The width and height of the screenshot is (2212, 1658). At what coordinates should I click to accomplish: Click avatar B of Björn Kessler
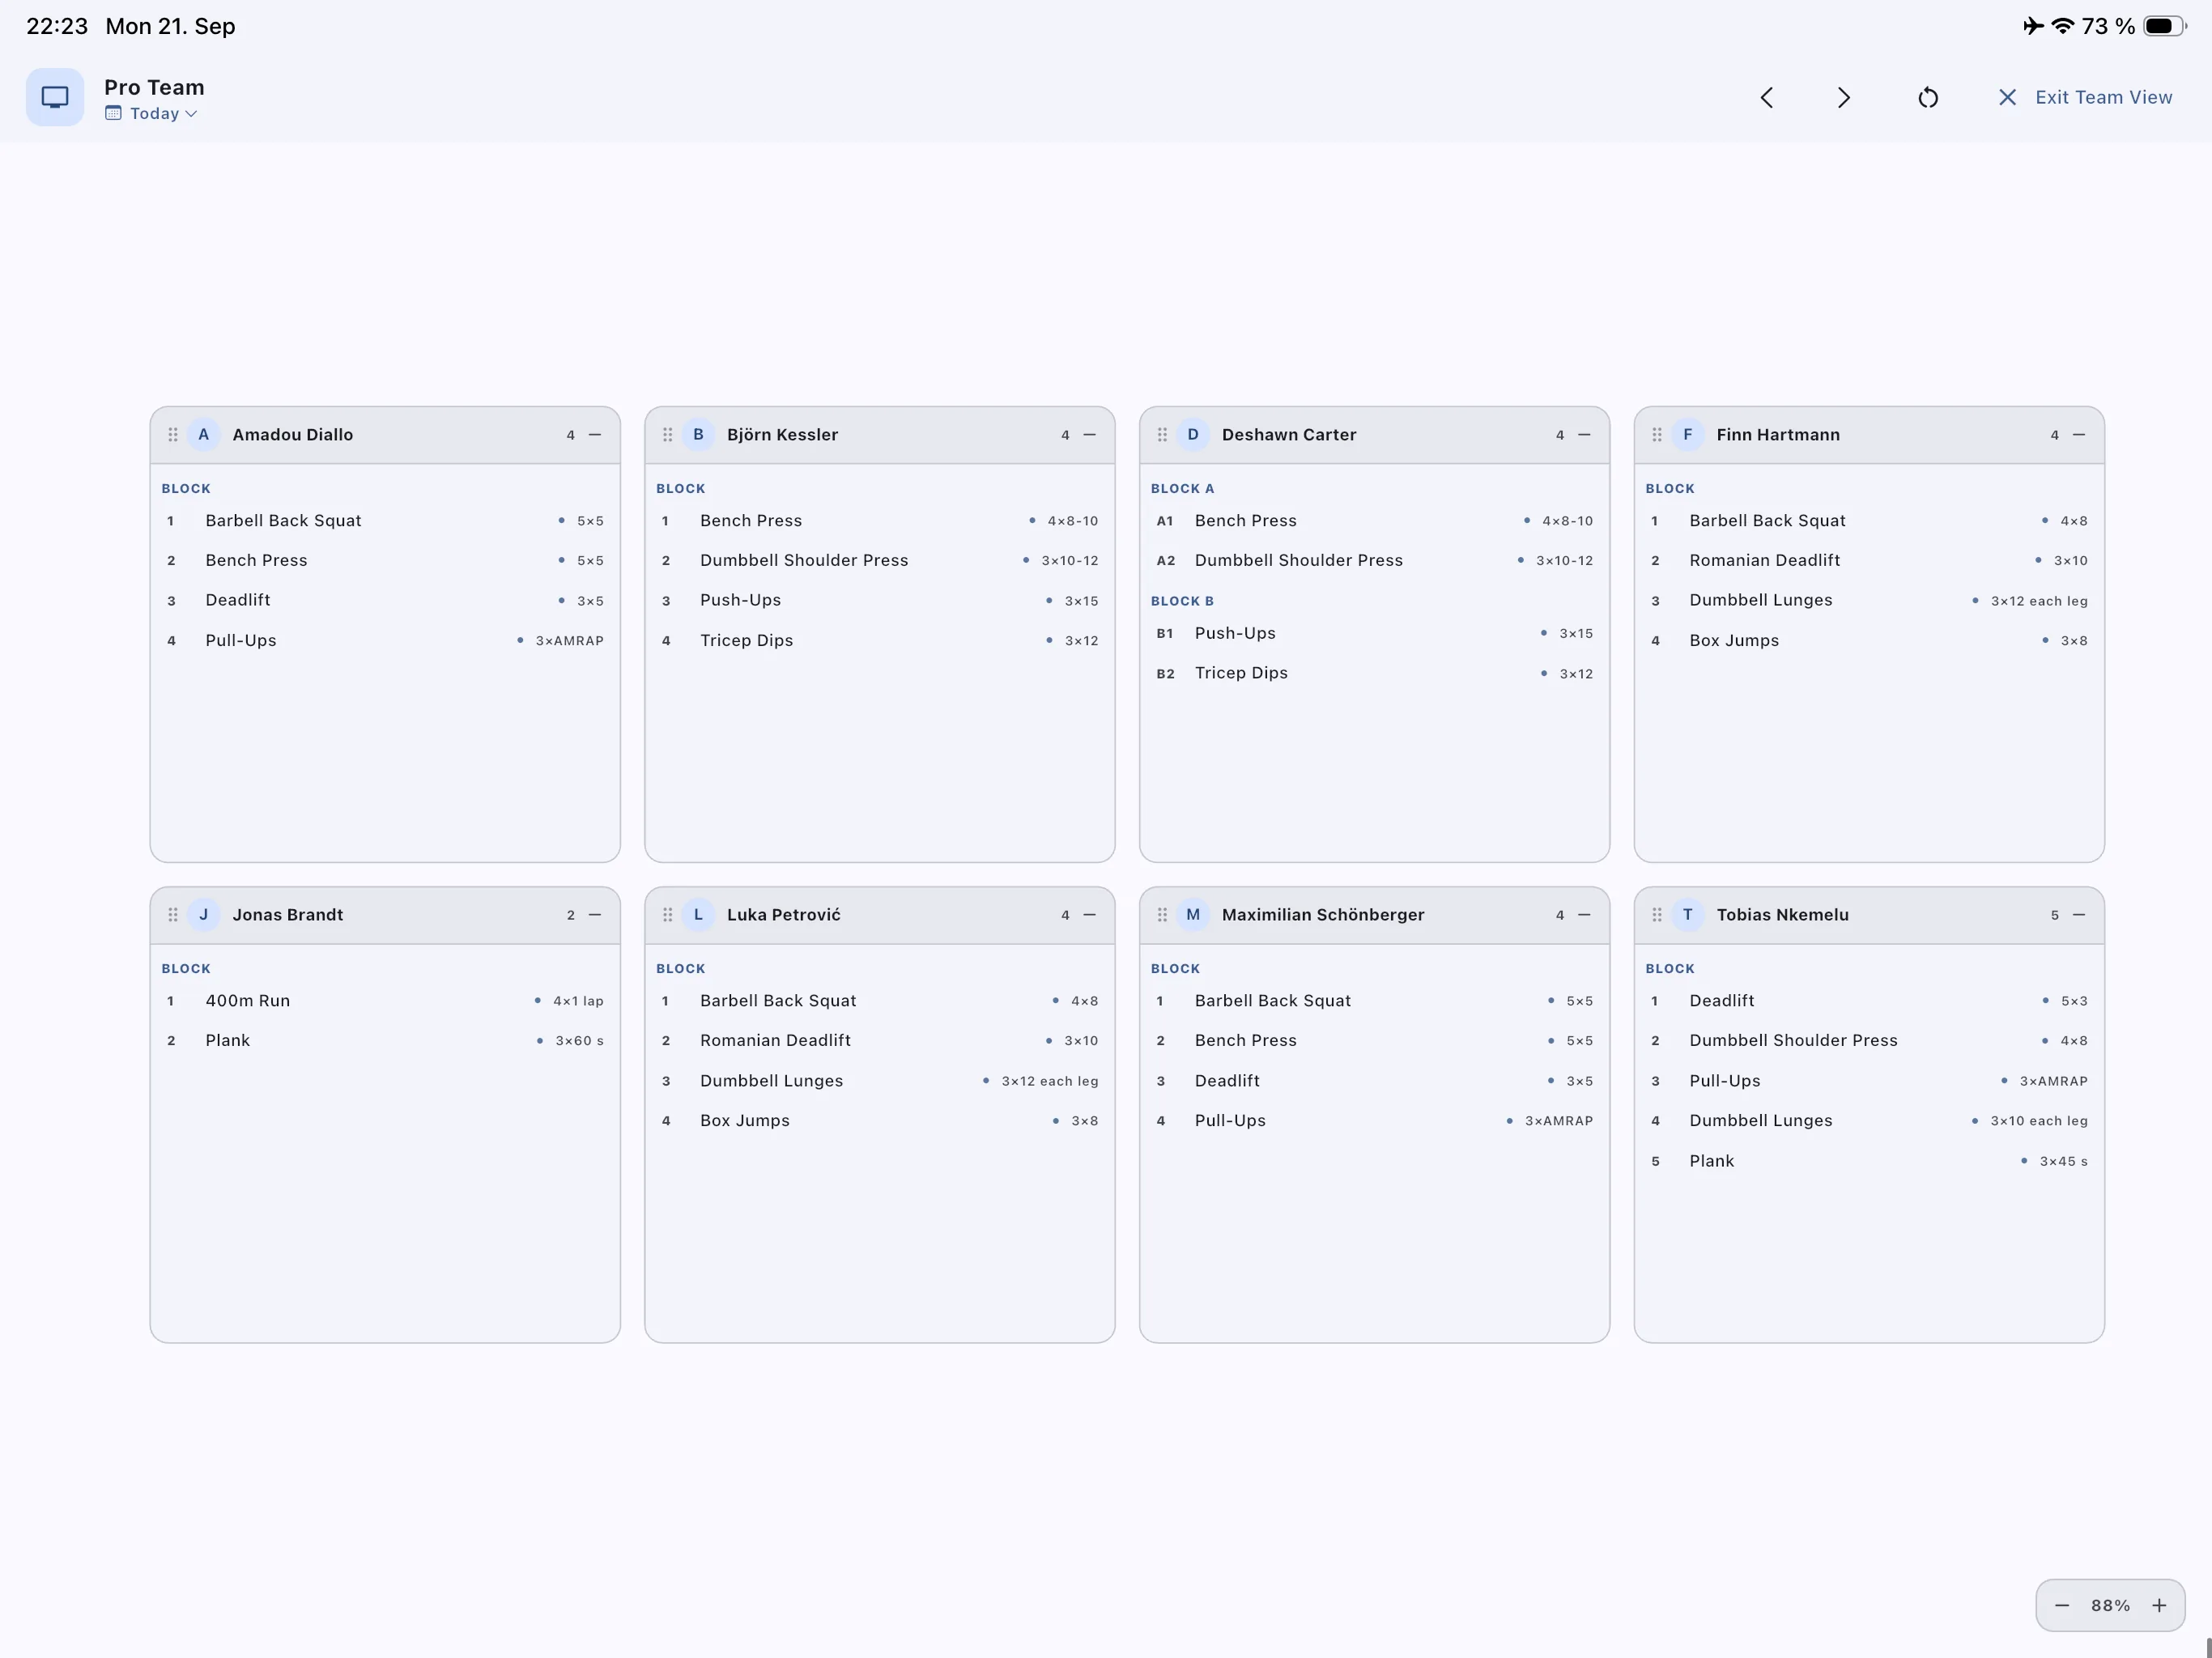point(698,435)
